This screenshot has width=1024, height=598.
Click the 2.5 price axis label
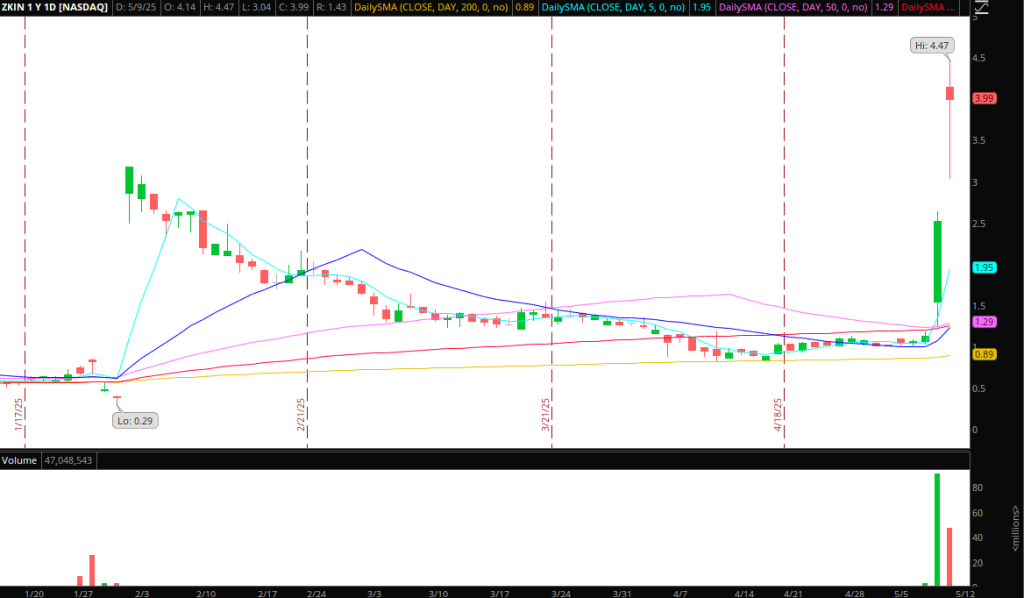979,224
